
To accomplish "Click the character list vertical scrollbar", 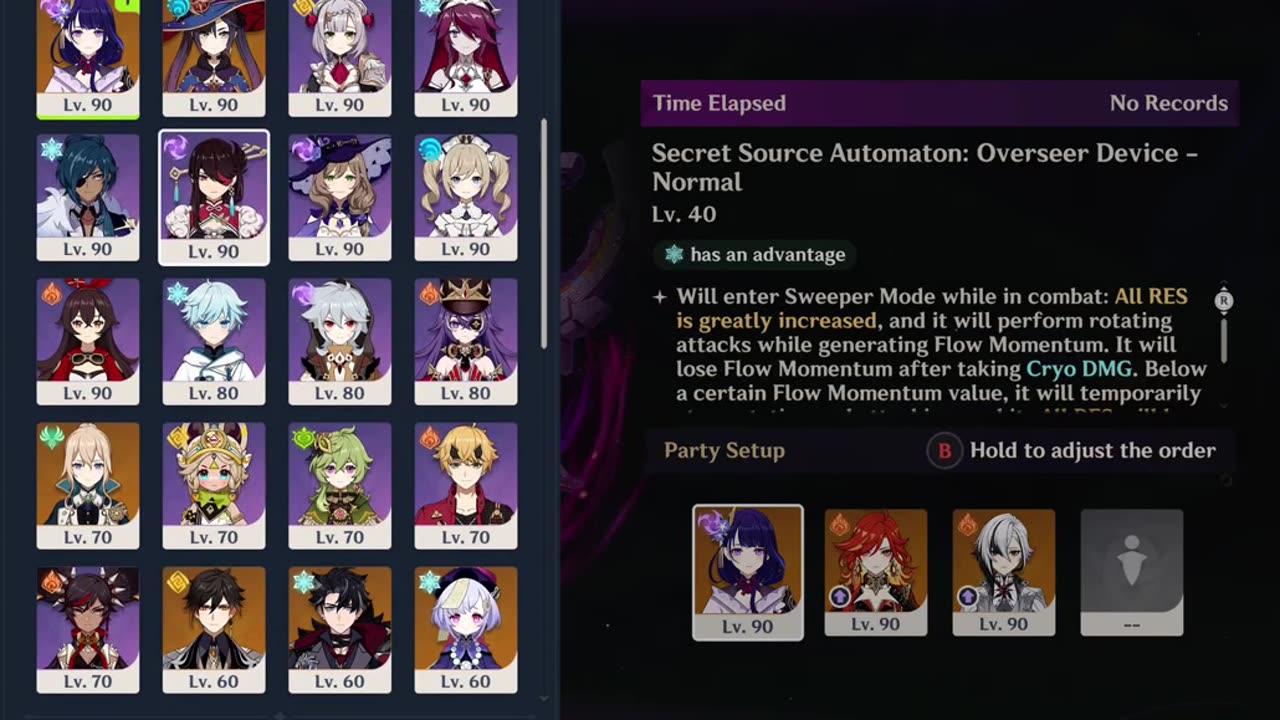I will (x=544, y=233).
